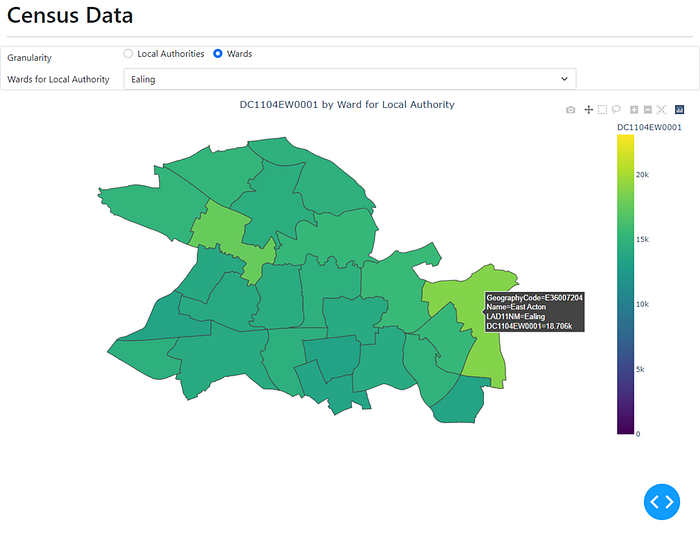The height and width of the screenshot is (540, 700).
Task: Open the Plotly logo link in toolbar
Action: 679,110
